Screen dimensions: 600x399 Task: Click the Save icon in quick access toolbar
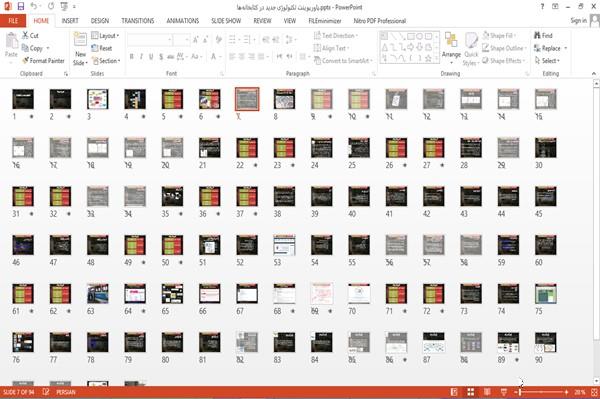pyautogui.click(x=21, y=7)
